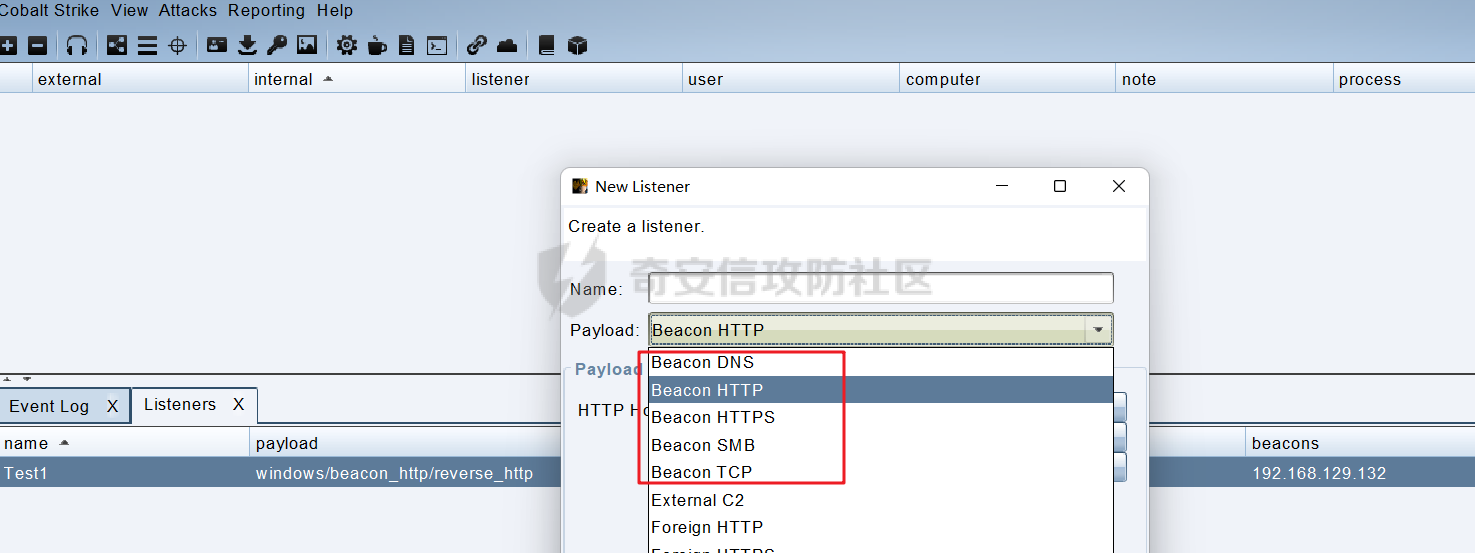The width and height of the screenshot is (1475, 553).
Task: Sort listeners by payload column
Action: pyautogui.click(x=405, y=443)
